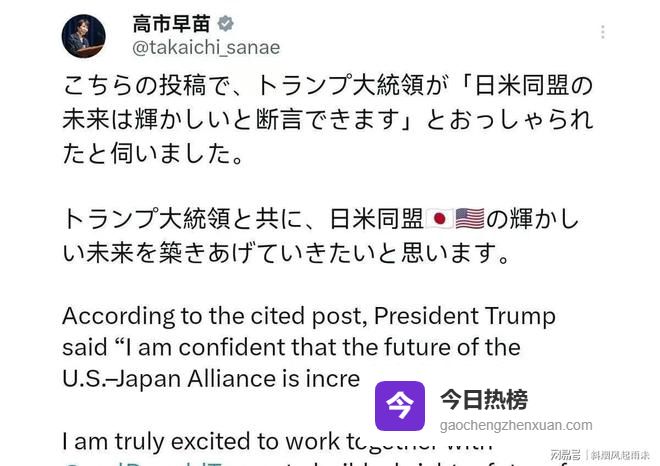This screenshot has width=660, height=466.
Task: Click the purple 今日热榜 logo icon
Action: (399, 405)
